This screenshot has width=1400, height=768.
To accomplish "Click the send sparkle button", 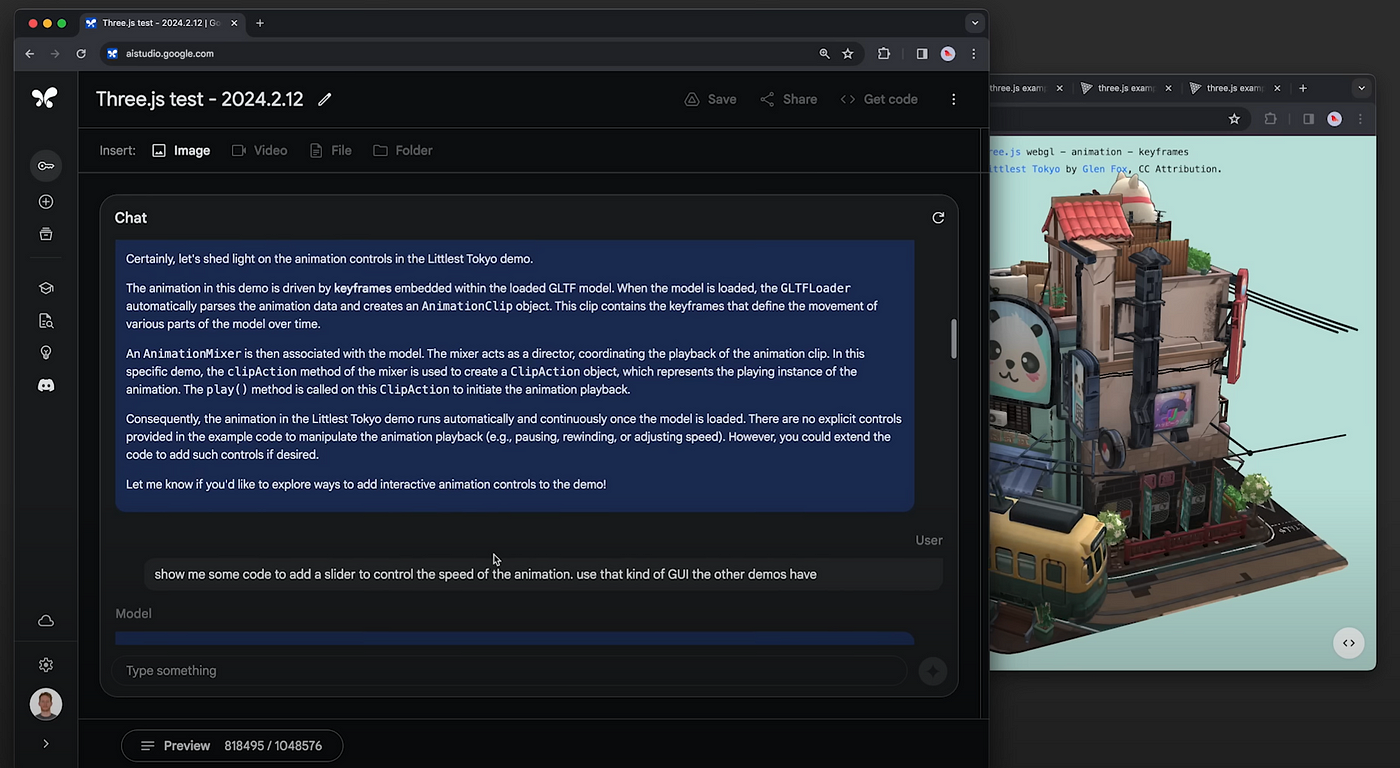I will point(933,670).
